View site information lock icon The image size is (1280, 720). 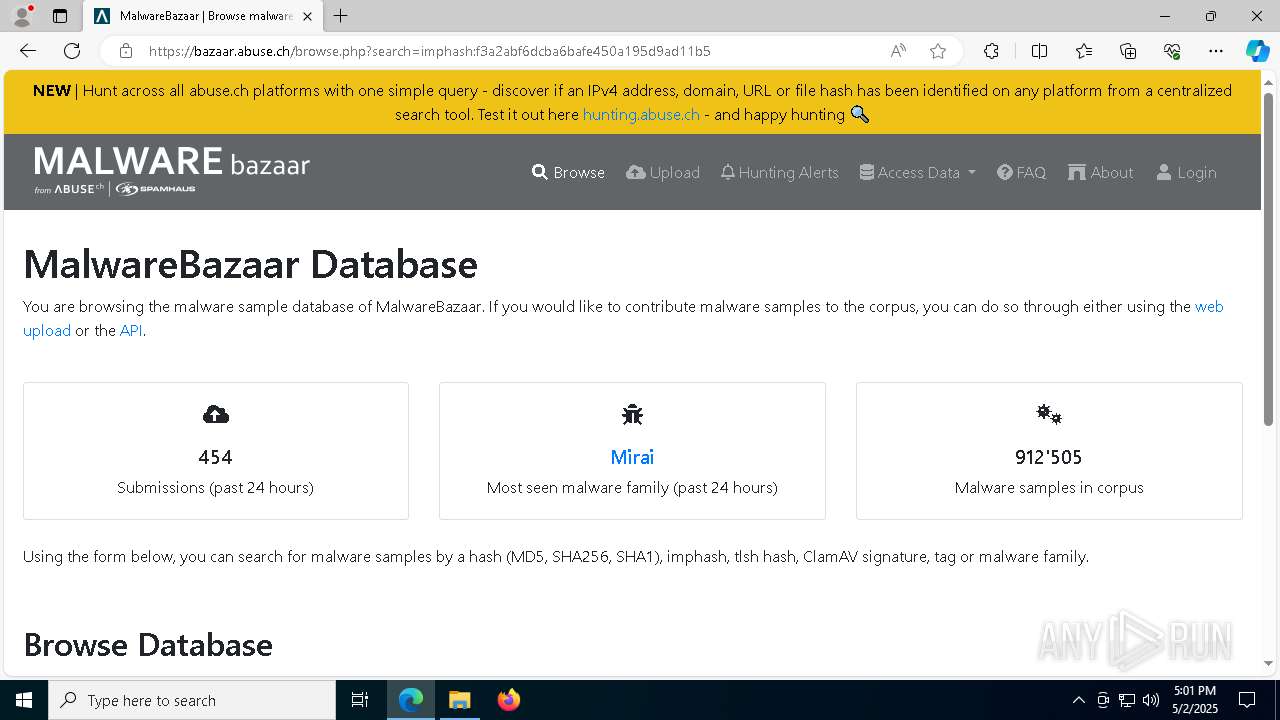tap(126, 51)
